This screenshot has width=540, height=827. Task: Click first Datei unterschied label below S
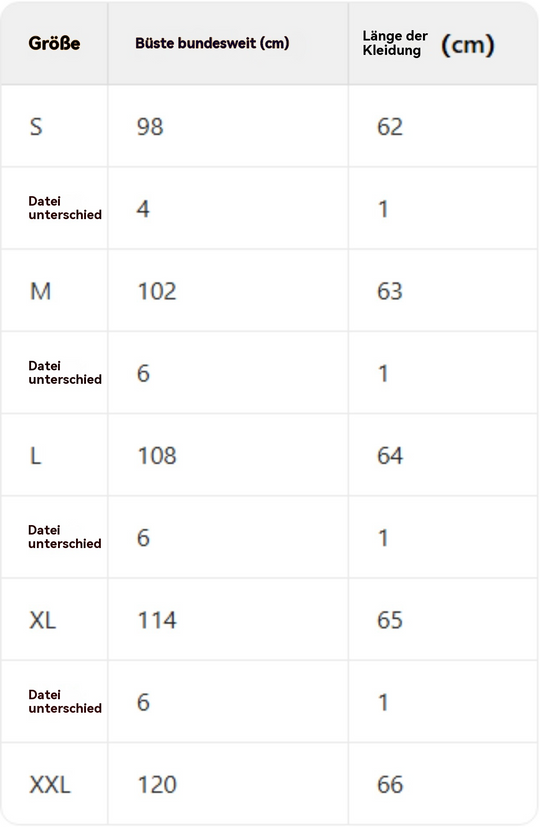click(65, 208)
